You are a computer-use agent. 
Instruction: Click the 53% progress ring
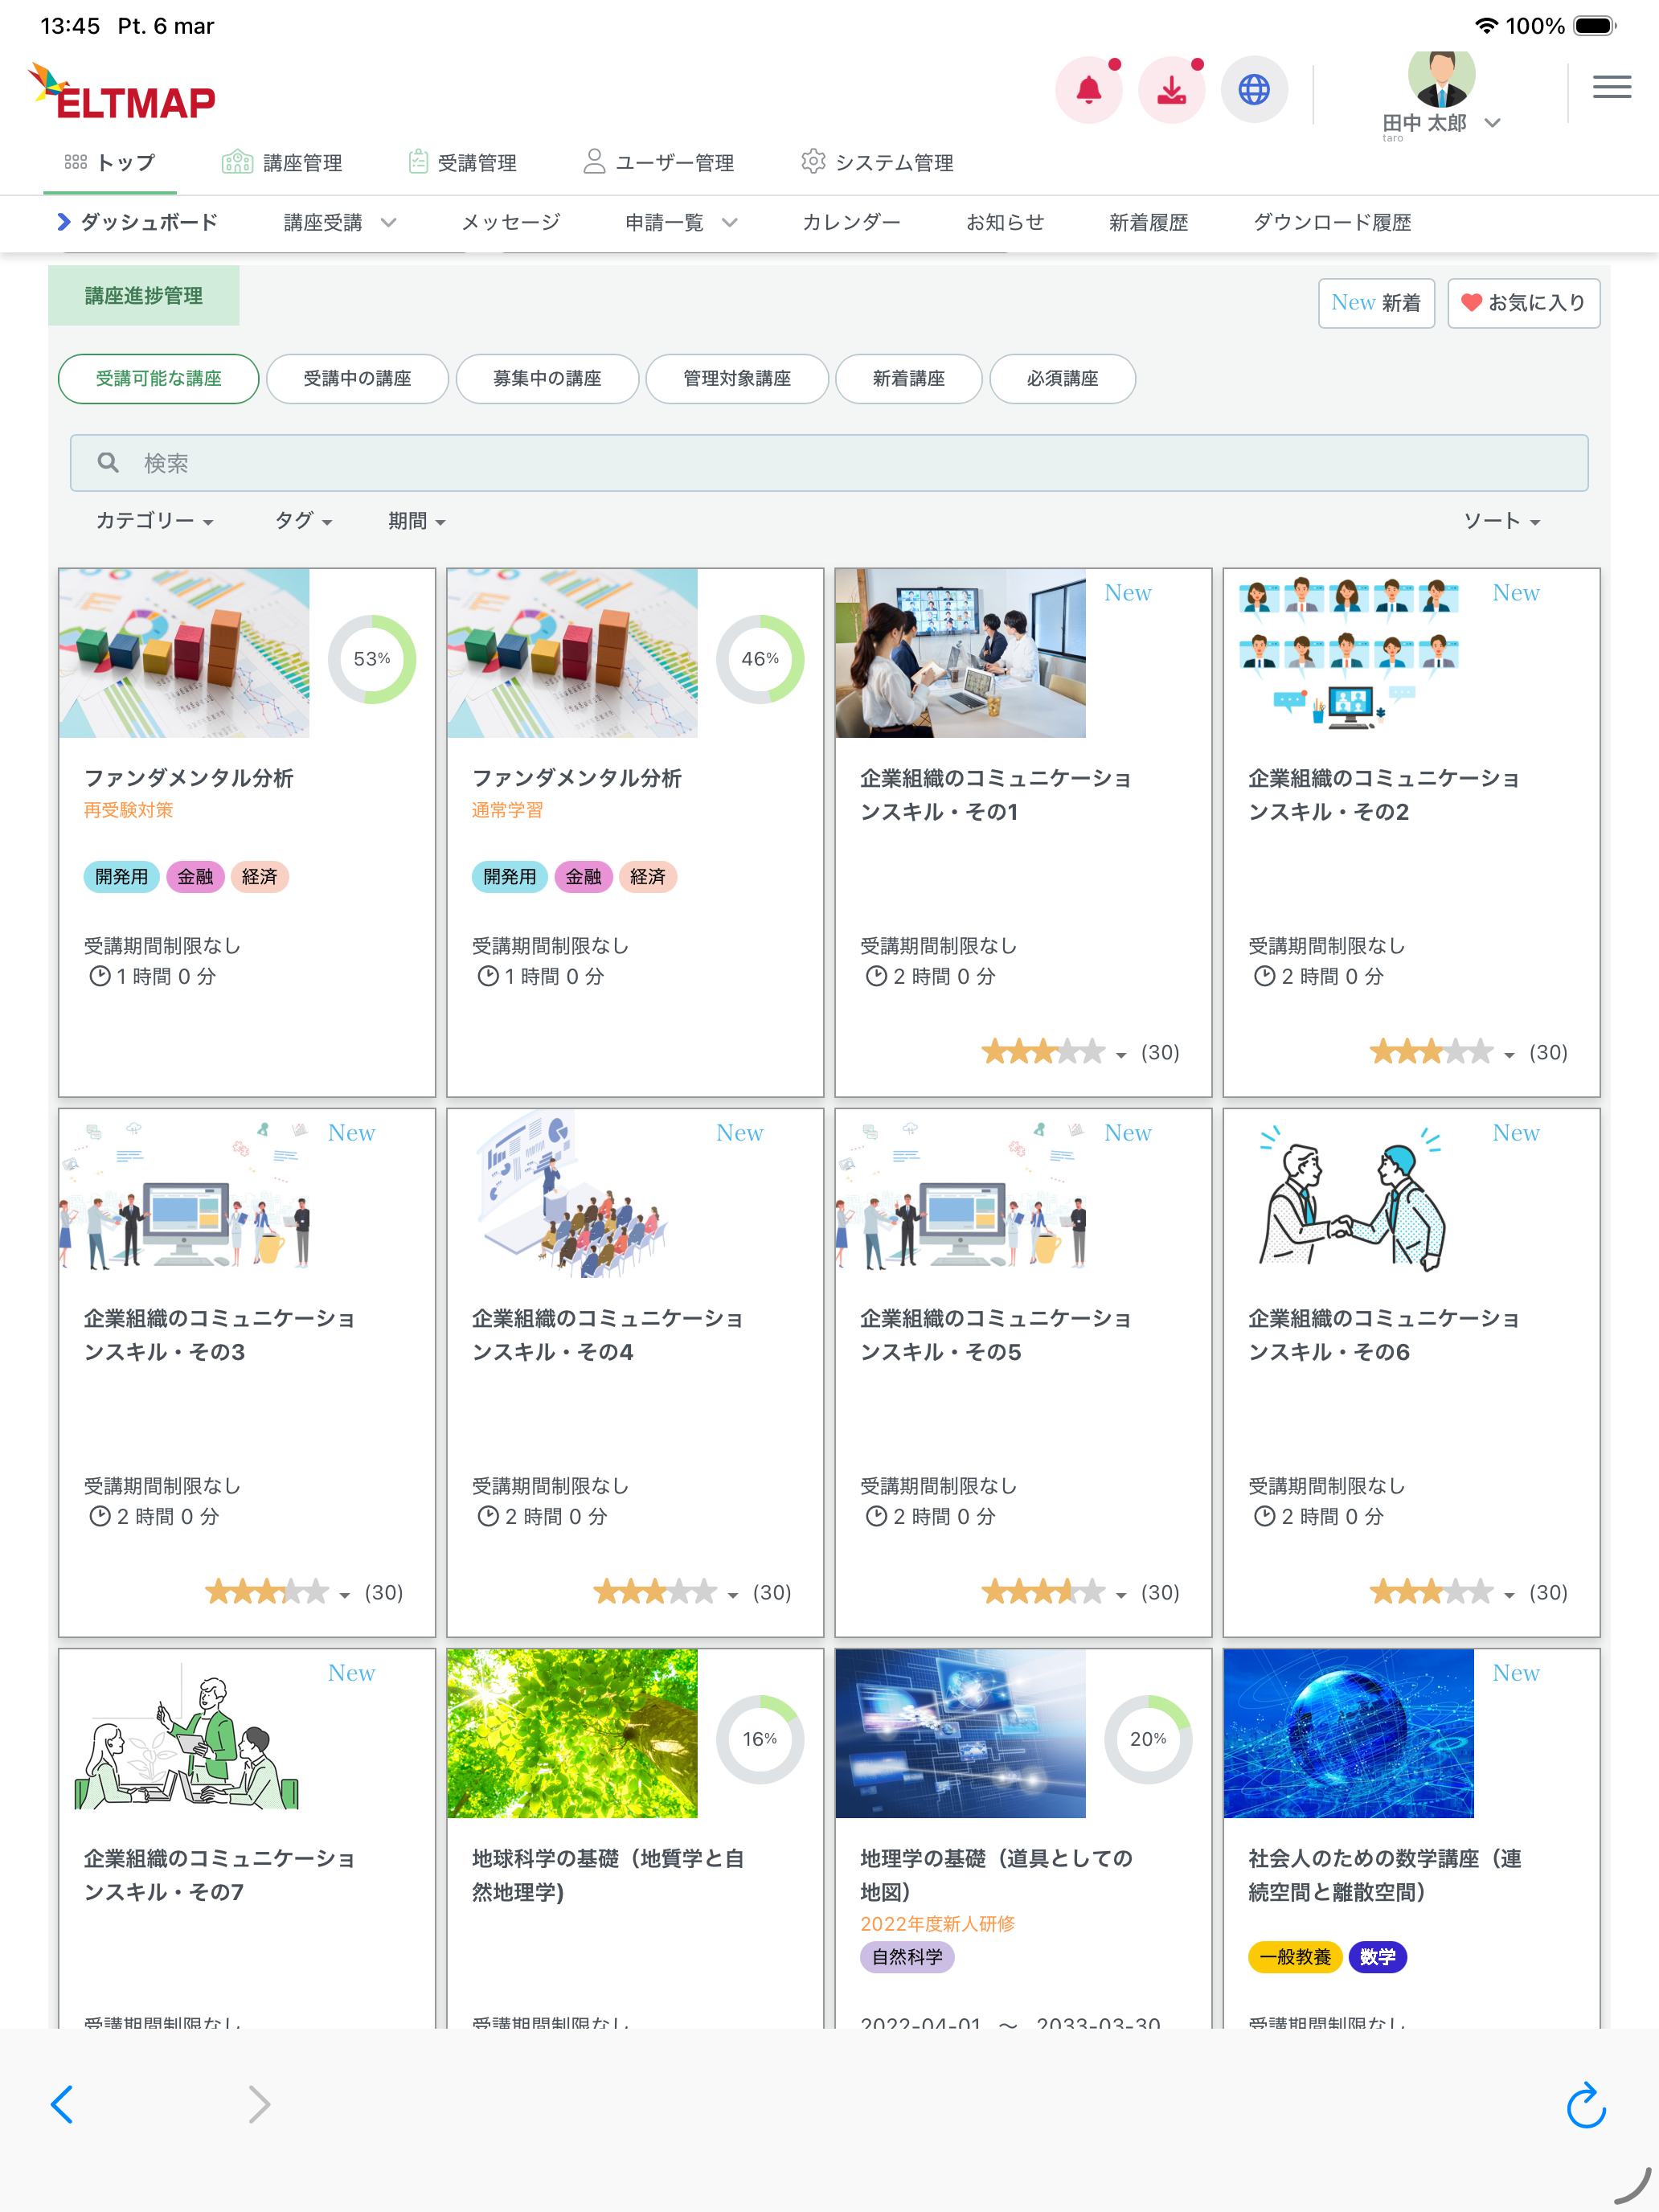(x=371, y=658)
